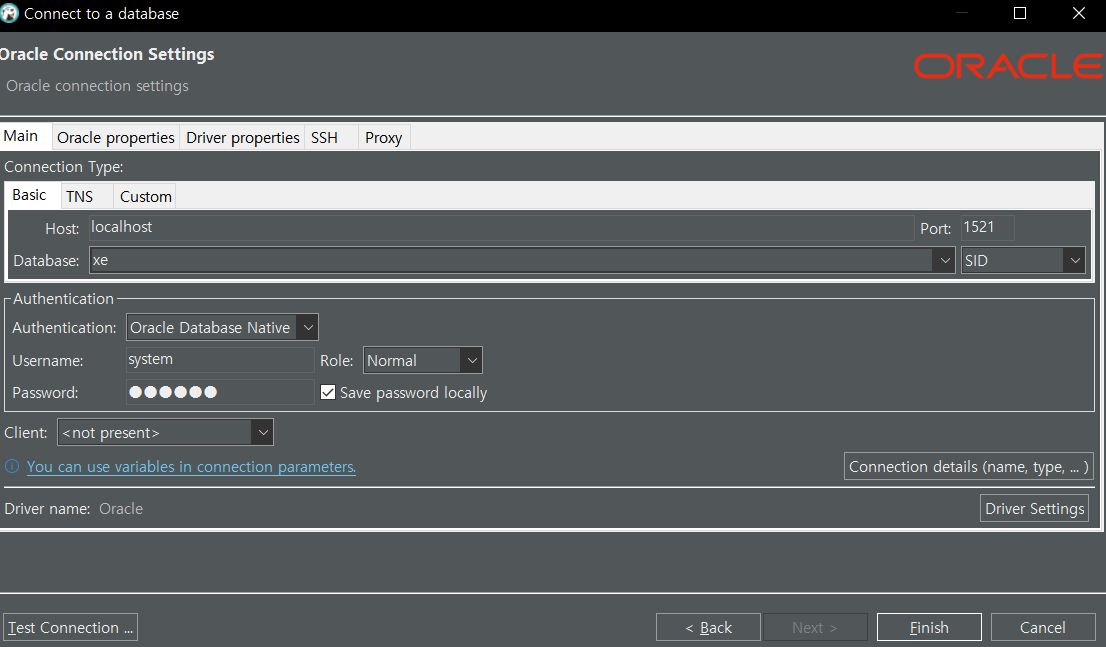Click the Port field showing 1521
This screenshot has height=647, width=1106.
(988, 227)
